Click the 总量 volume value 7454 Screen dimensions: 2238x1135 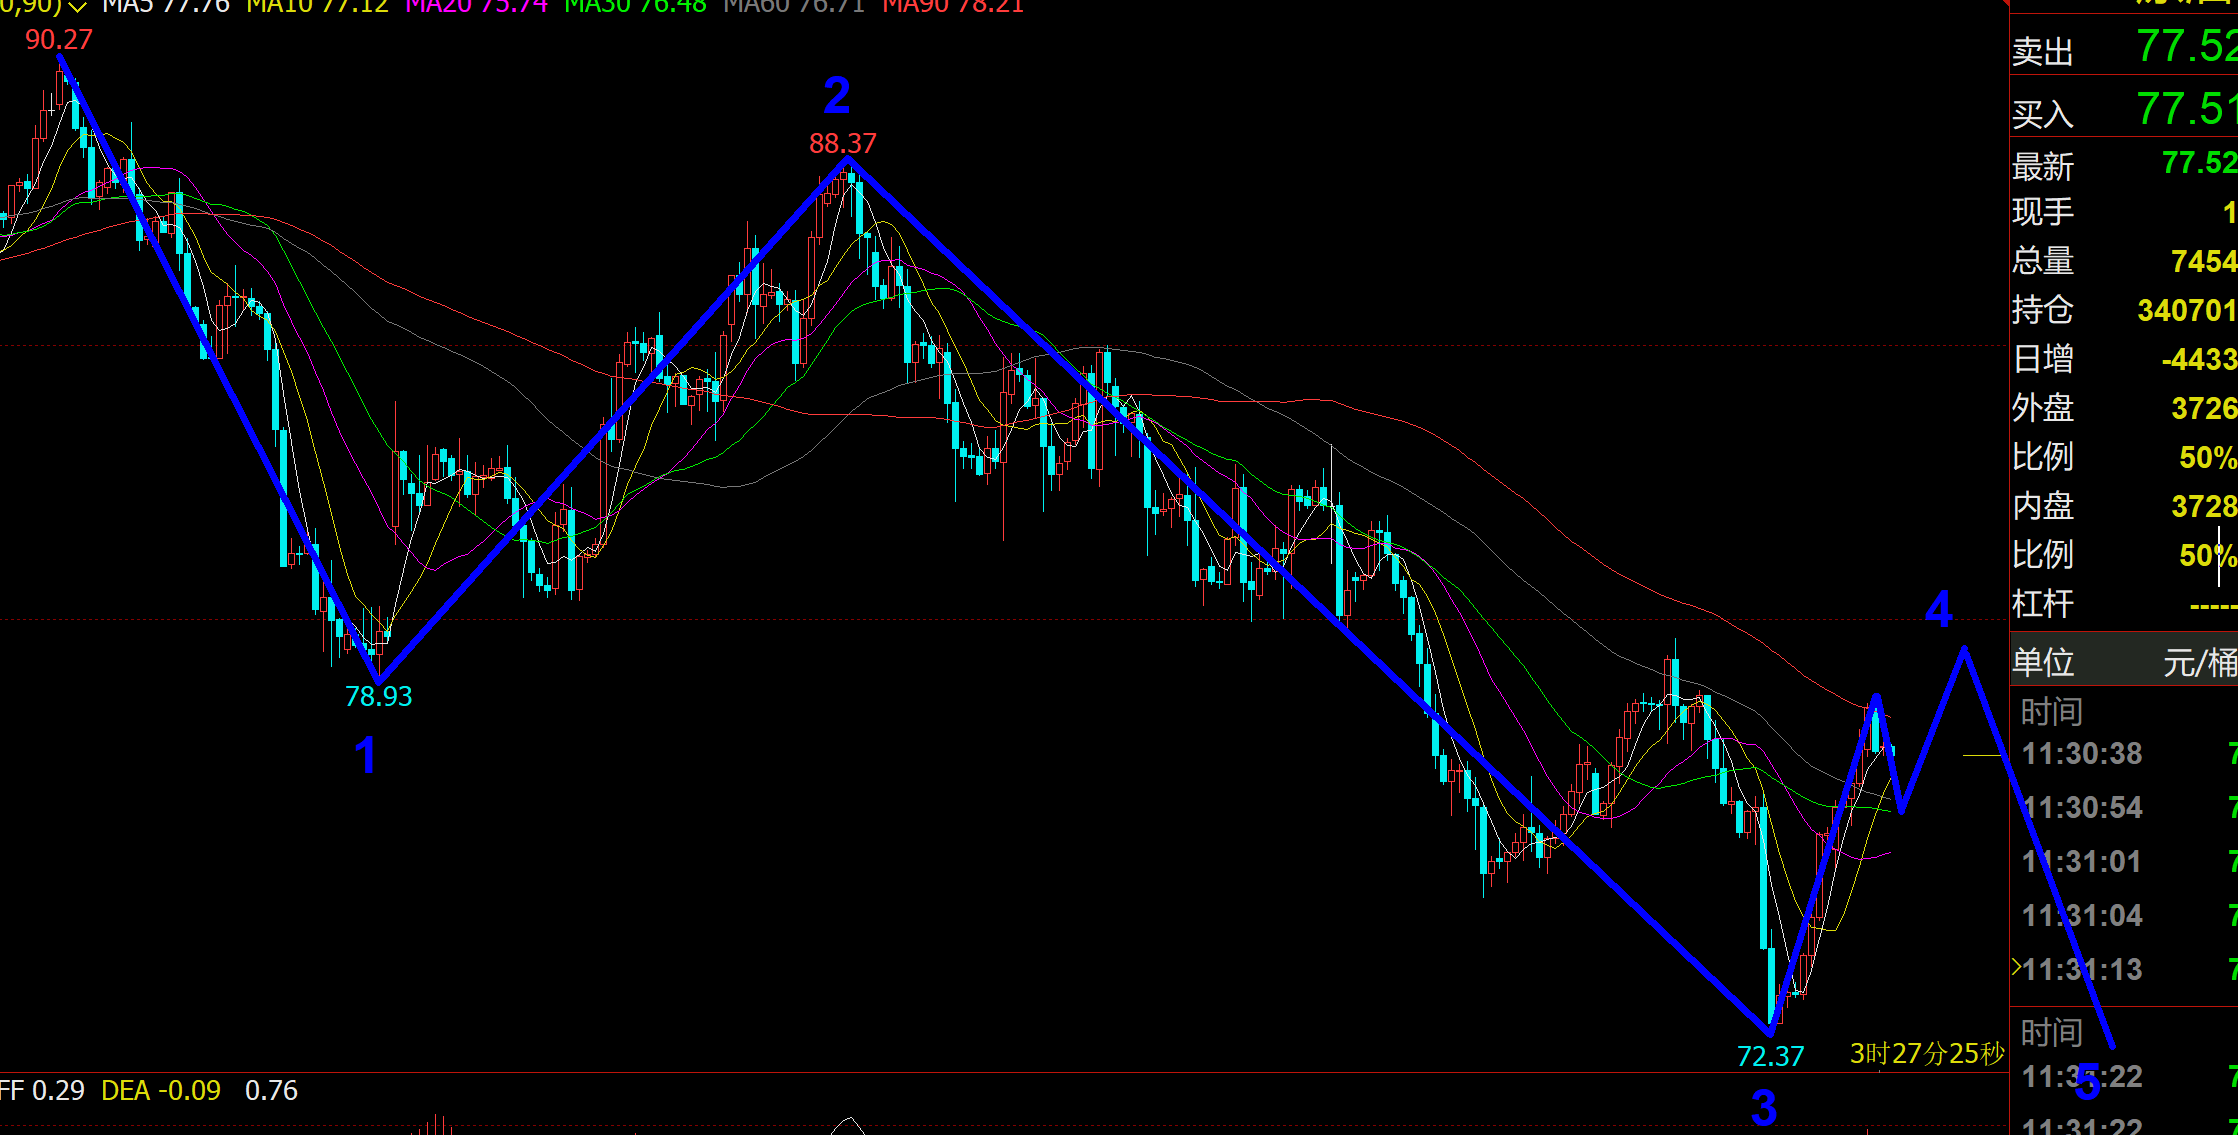2203,262
